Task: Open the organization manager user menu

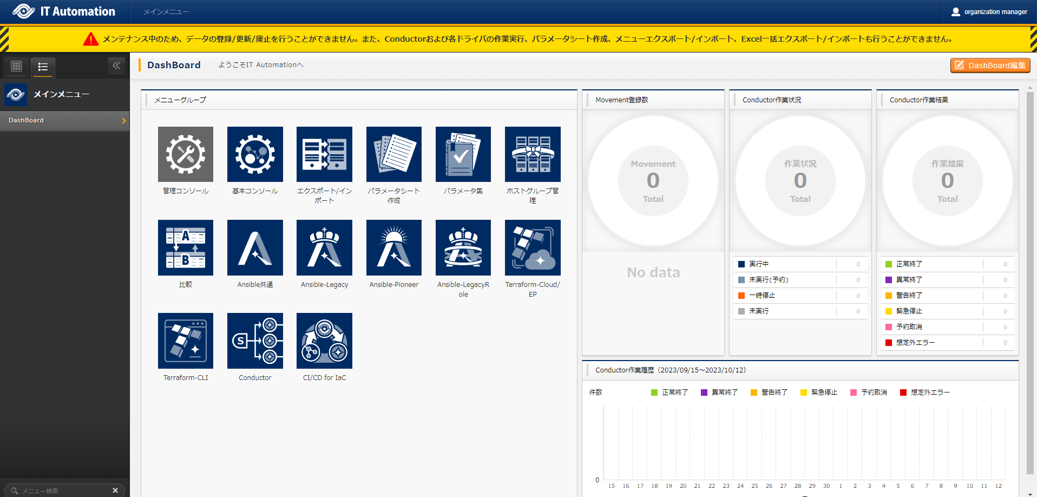Action: (988, 12)
